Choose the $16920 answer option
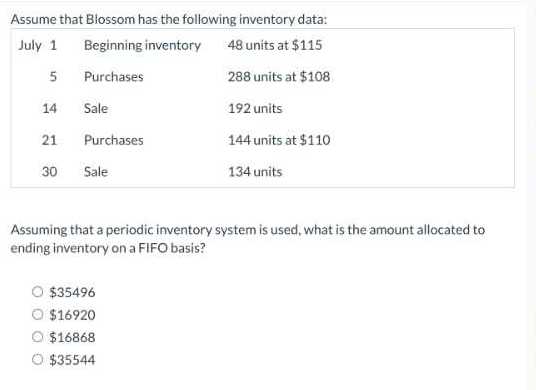 click(x=37, y=314)
